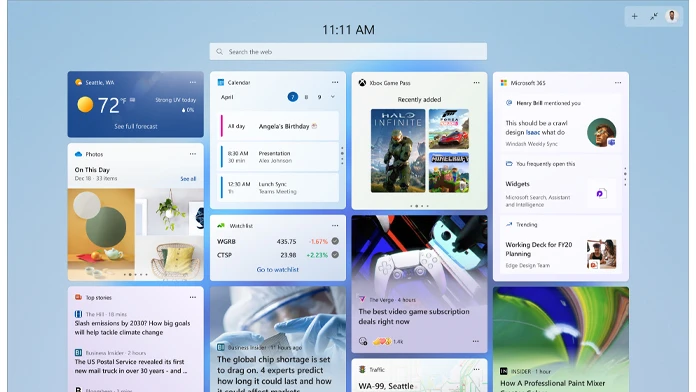Read Slash emissions by 2030 story
The image size is (696, 392).
tap(132, 328)
